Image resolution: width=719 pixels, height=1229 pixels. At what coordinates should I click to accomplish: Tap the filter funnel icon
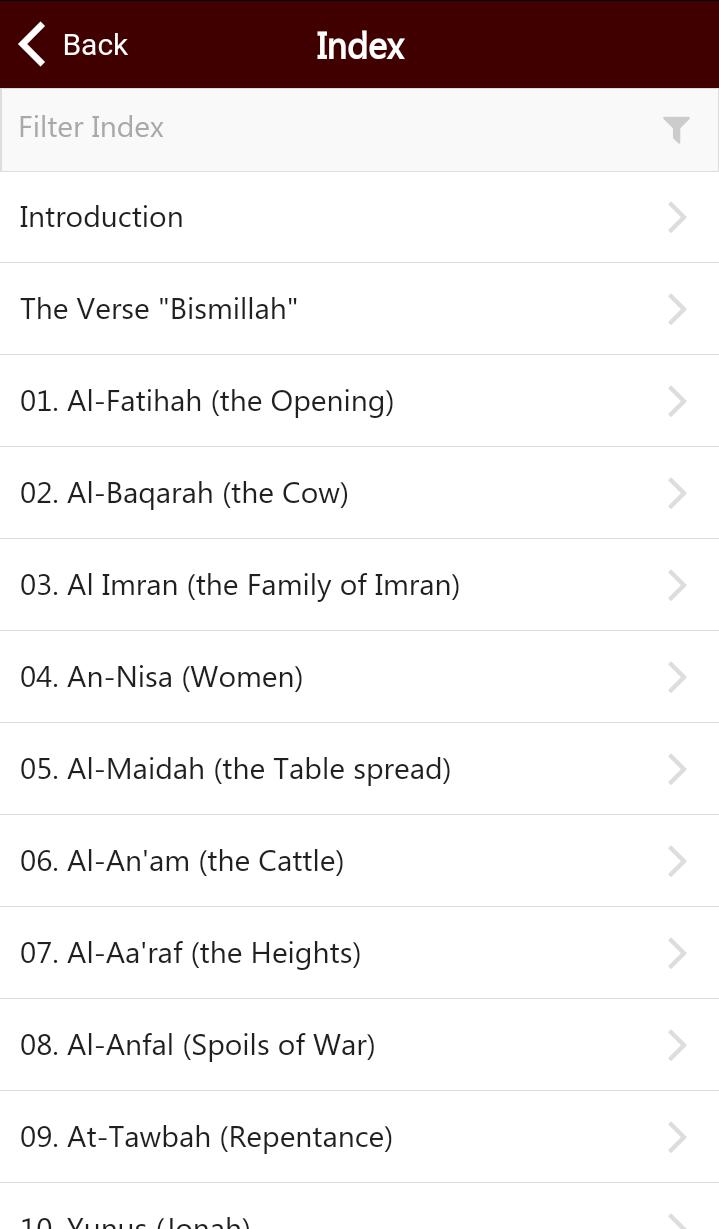point(676,129)
